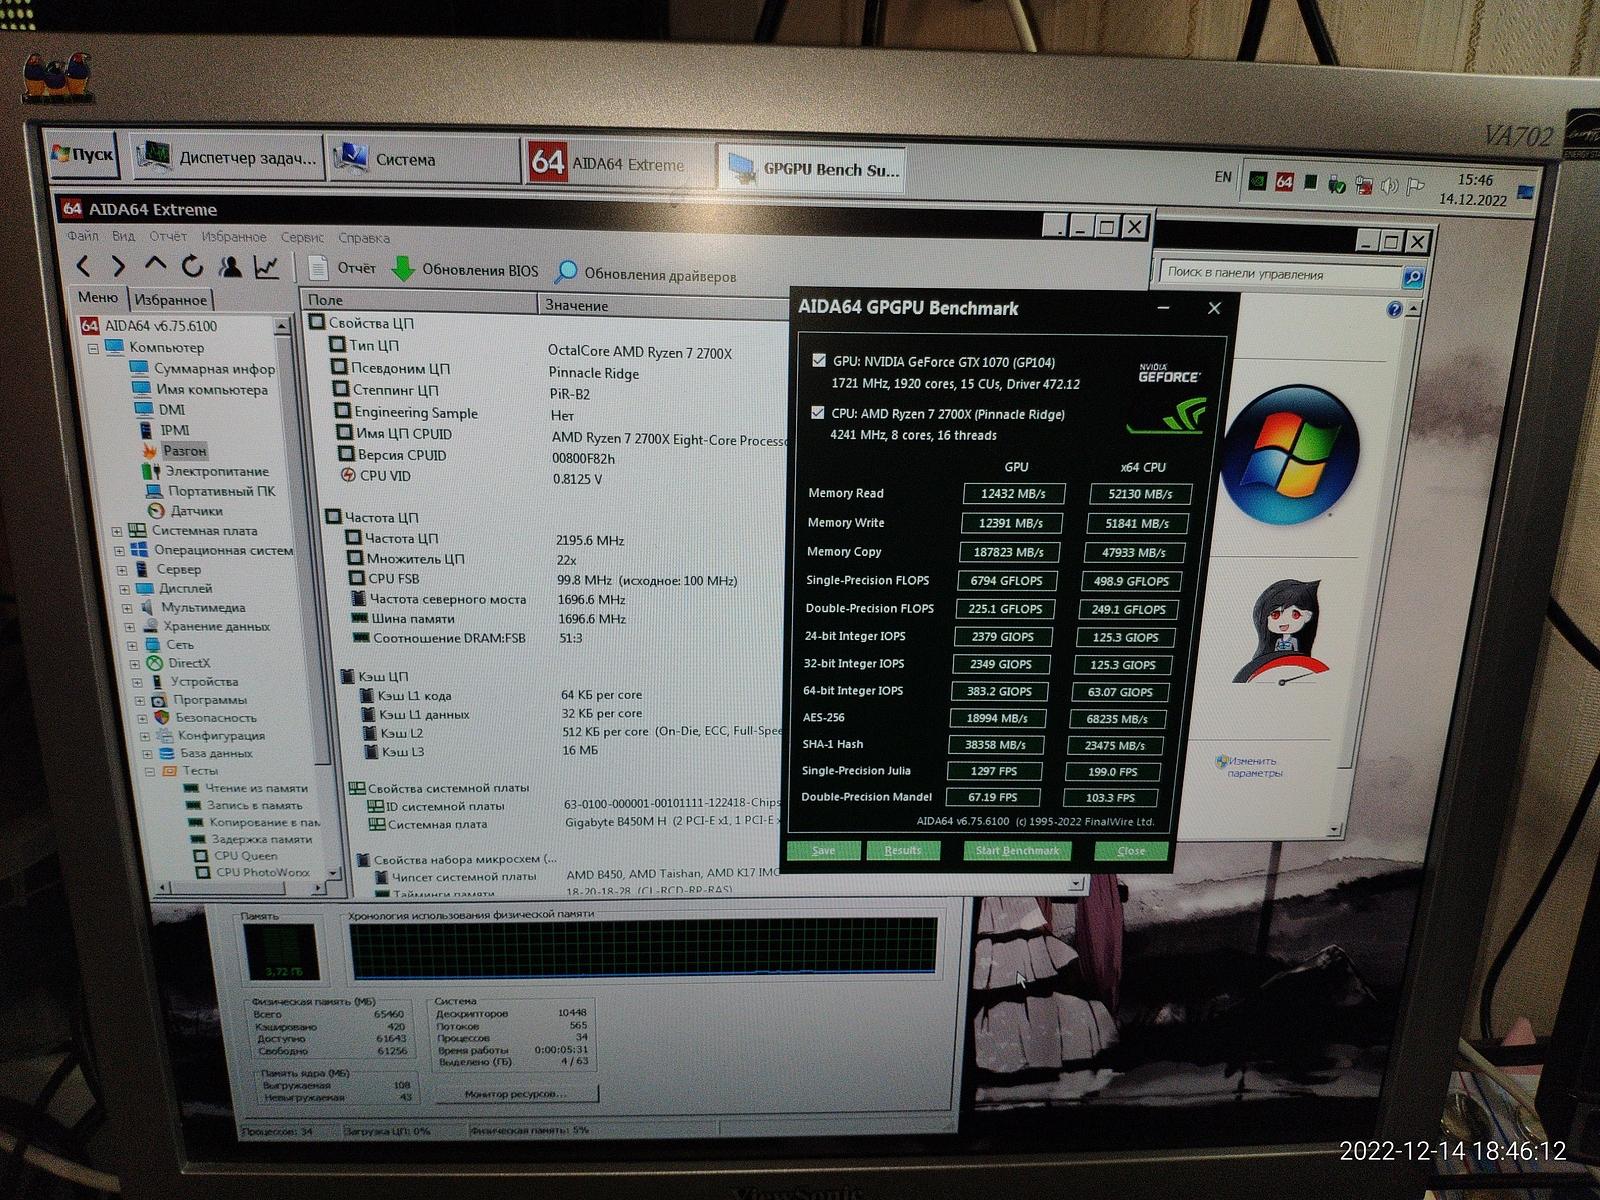Viewport: 1600px width, 1200px height.
Task: Click the Пуск start button
Action: point(84,155)
